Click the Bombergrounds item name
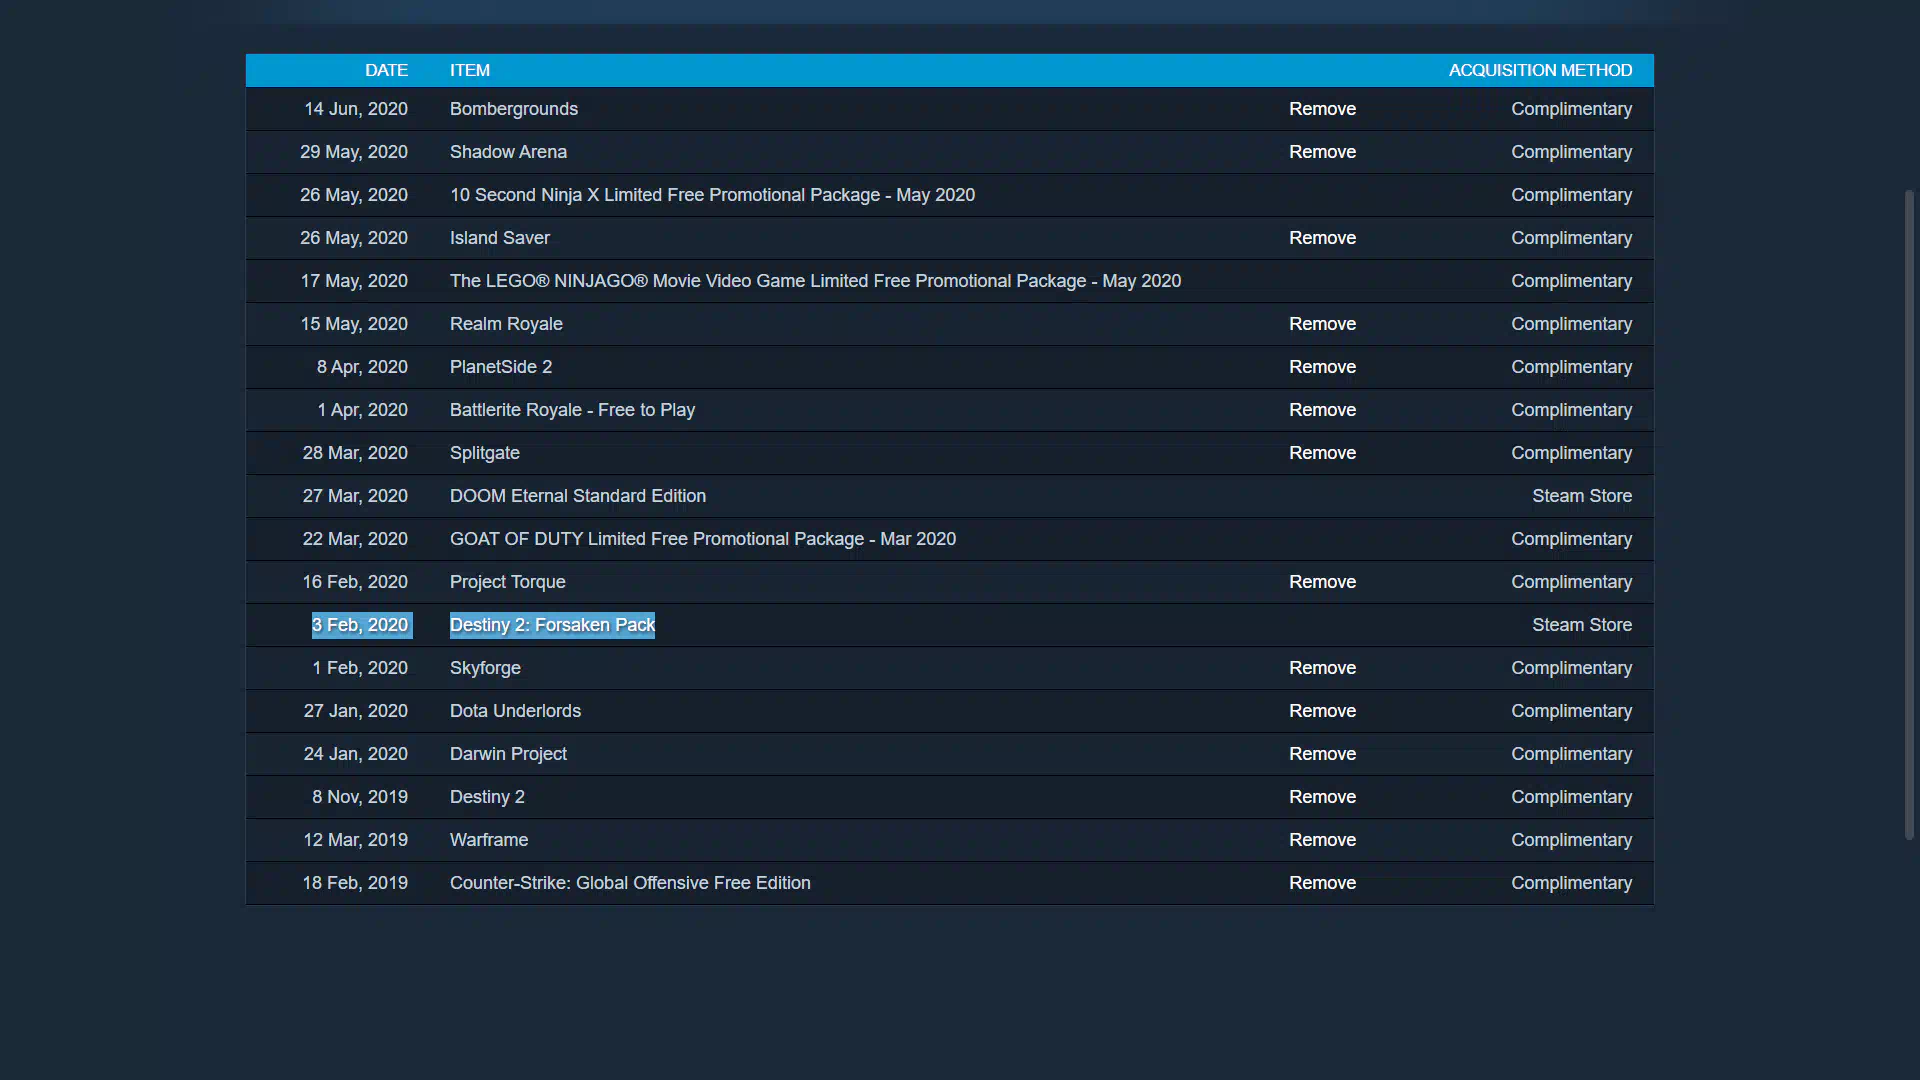This screenshot has height=1080, width=1920. coord(514,109)
